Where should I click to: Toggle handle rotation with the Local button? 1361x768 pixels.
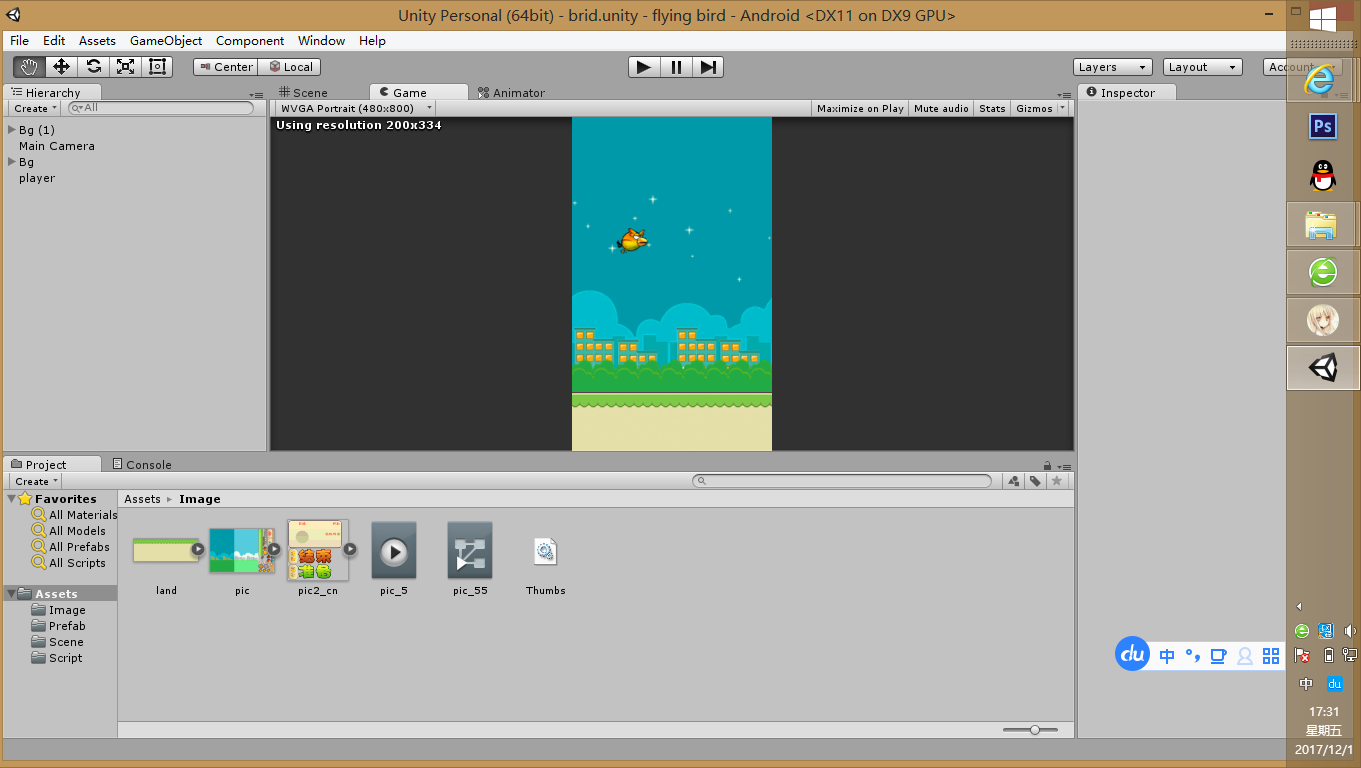tap(290, 67)
